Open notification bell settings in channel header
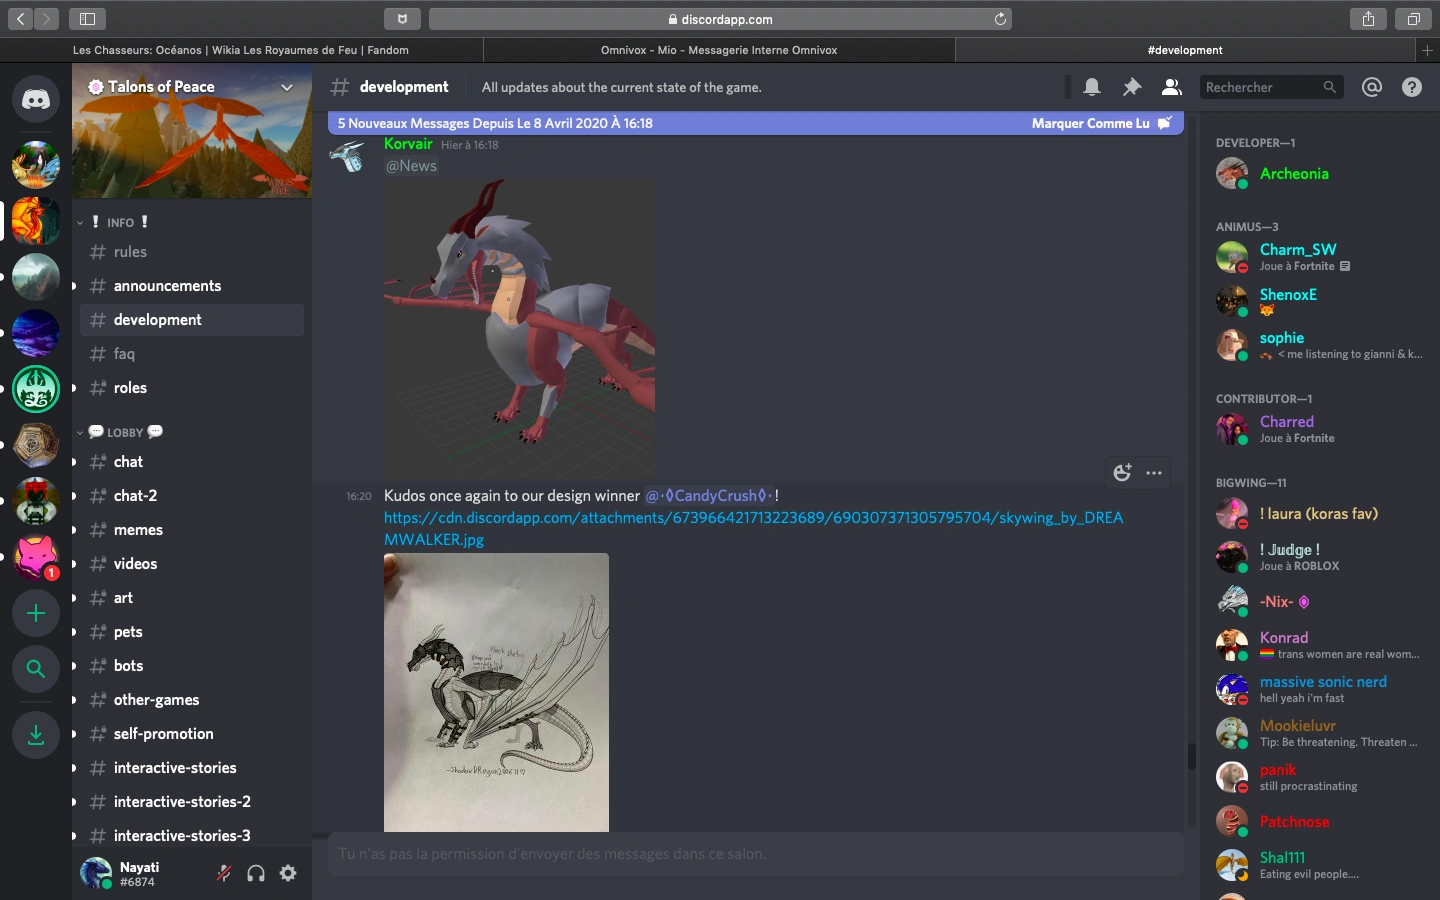The image size is (1440, 900). pos(1092,88)
